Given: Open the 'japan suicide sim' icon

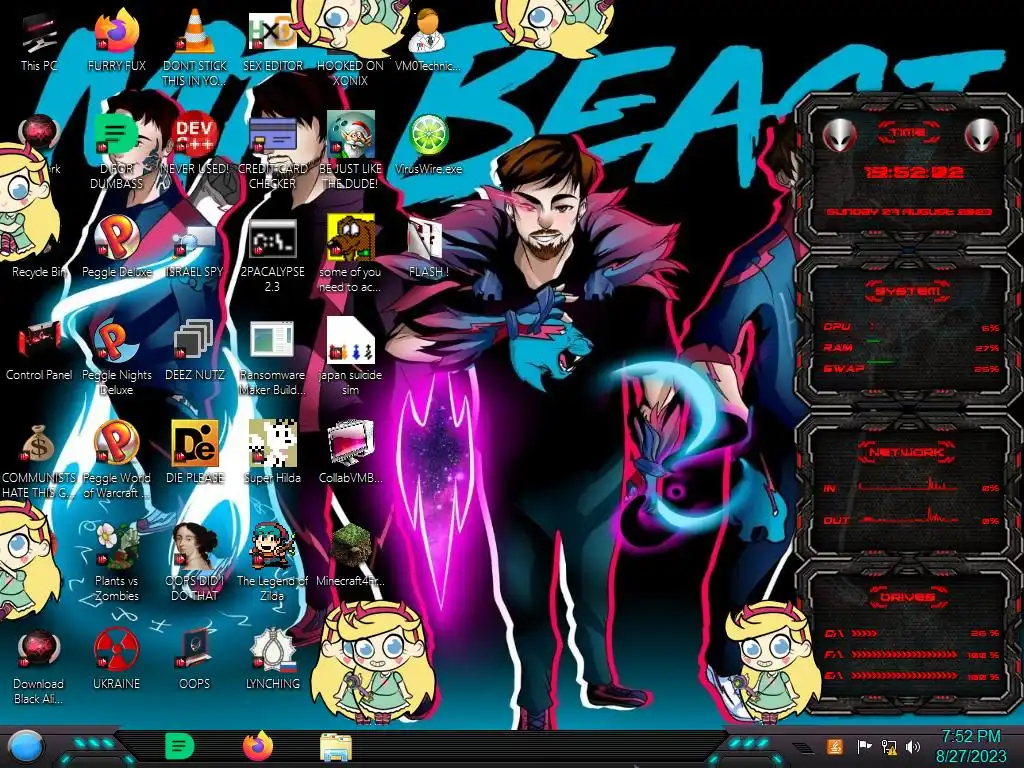Looking at the screenshot, I should pos(350,357).
